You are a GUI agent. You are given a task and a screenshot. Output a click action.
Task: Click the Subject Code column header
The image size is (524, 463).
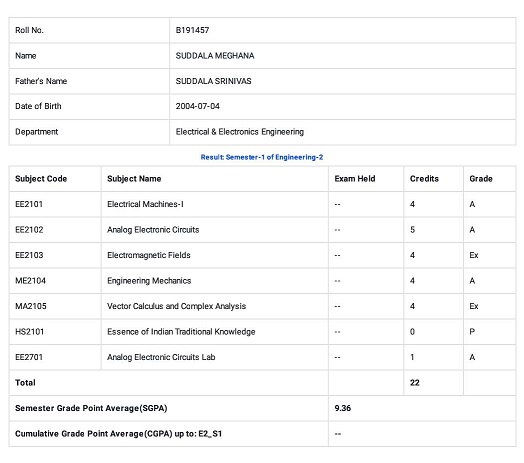41,179
